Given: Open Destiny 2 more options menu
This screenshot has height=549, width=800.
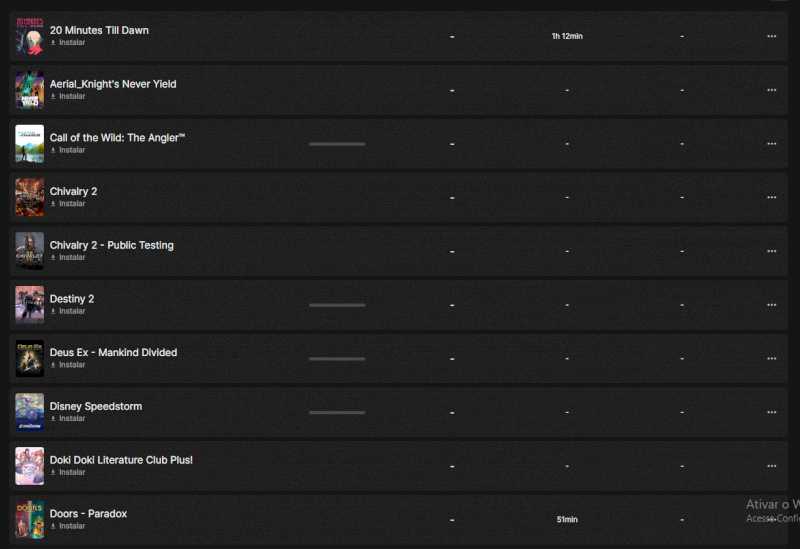Looking at the screenshot, I should [x=771, y=305].
